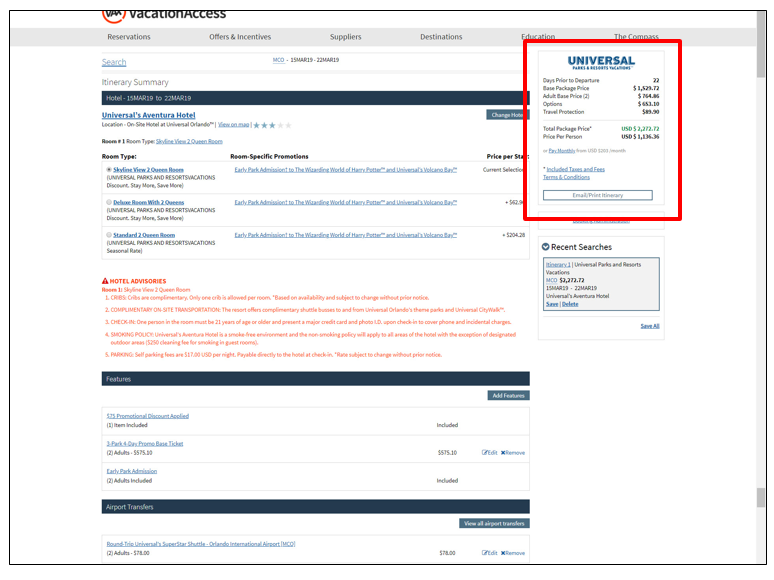The width and height of the screenshot is (774, 580).
Task: Open Round-Trip SuperStar Shuttle link
Action: [201, 543]
